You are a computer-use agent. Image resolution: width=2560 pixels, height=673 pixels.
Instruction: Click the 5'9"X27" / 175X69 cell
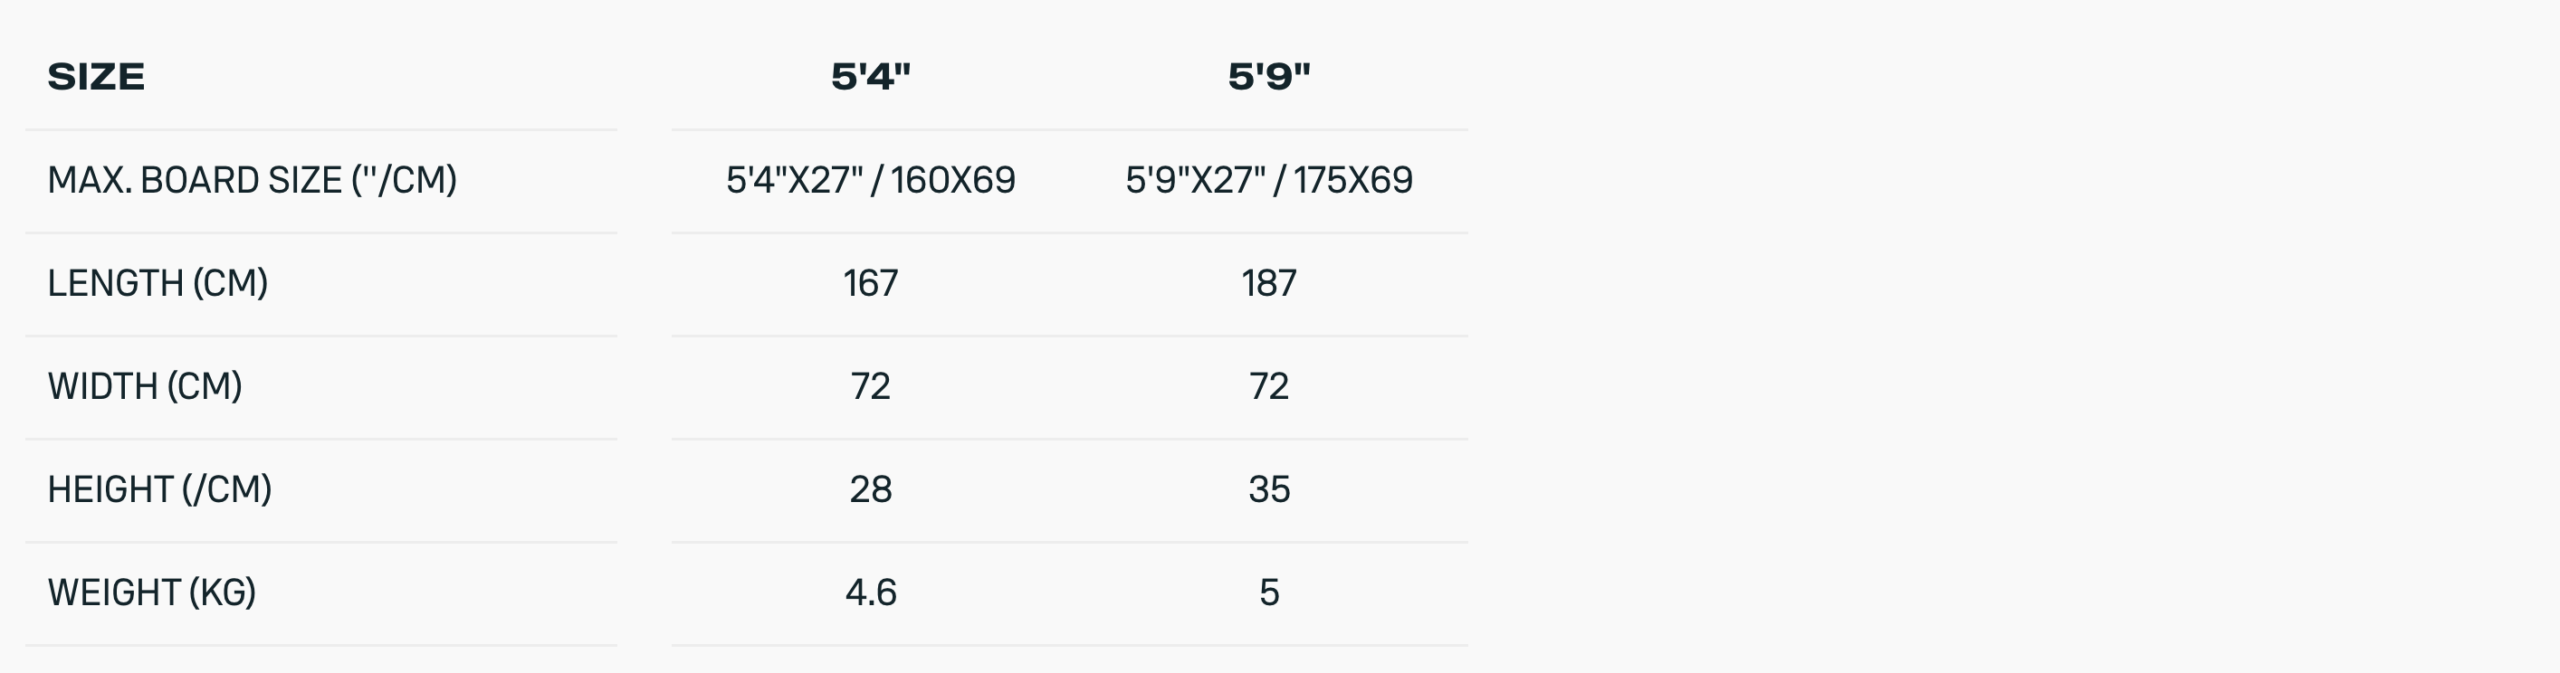tap(1269, 180)
